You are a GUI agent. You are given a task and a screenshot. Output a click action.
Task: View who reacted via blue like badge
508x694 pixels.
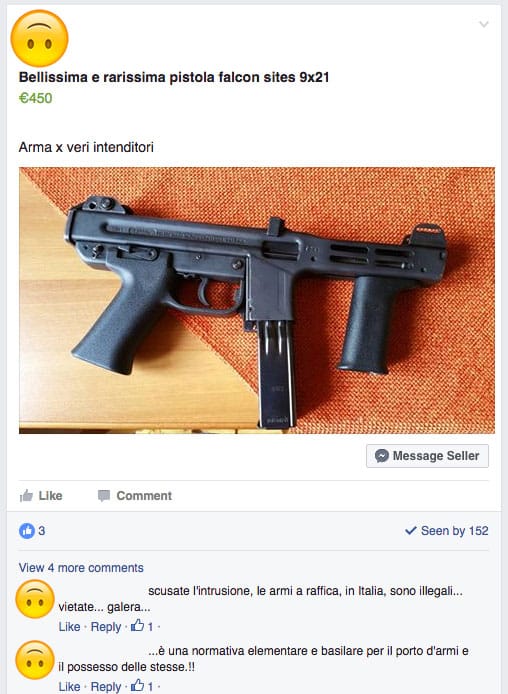[x=27, y=531]
